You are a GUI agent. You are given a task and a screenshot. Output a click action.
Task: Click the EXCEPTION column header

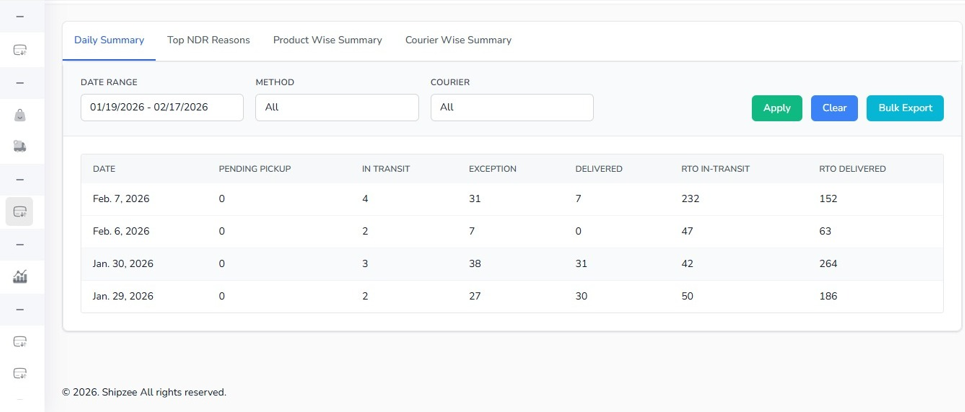(x=492, y=169)
